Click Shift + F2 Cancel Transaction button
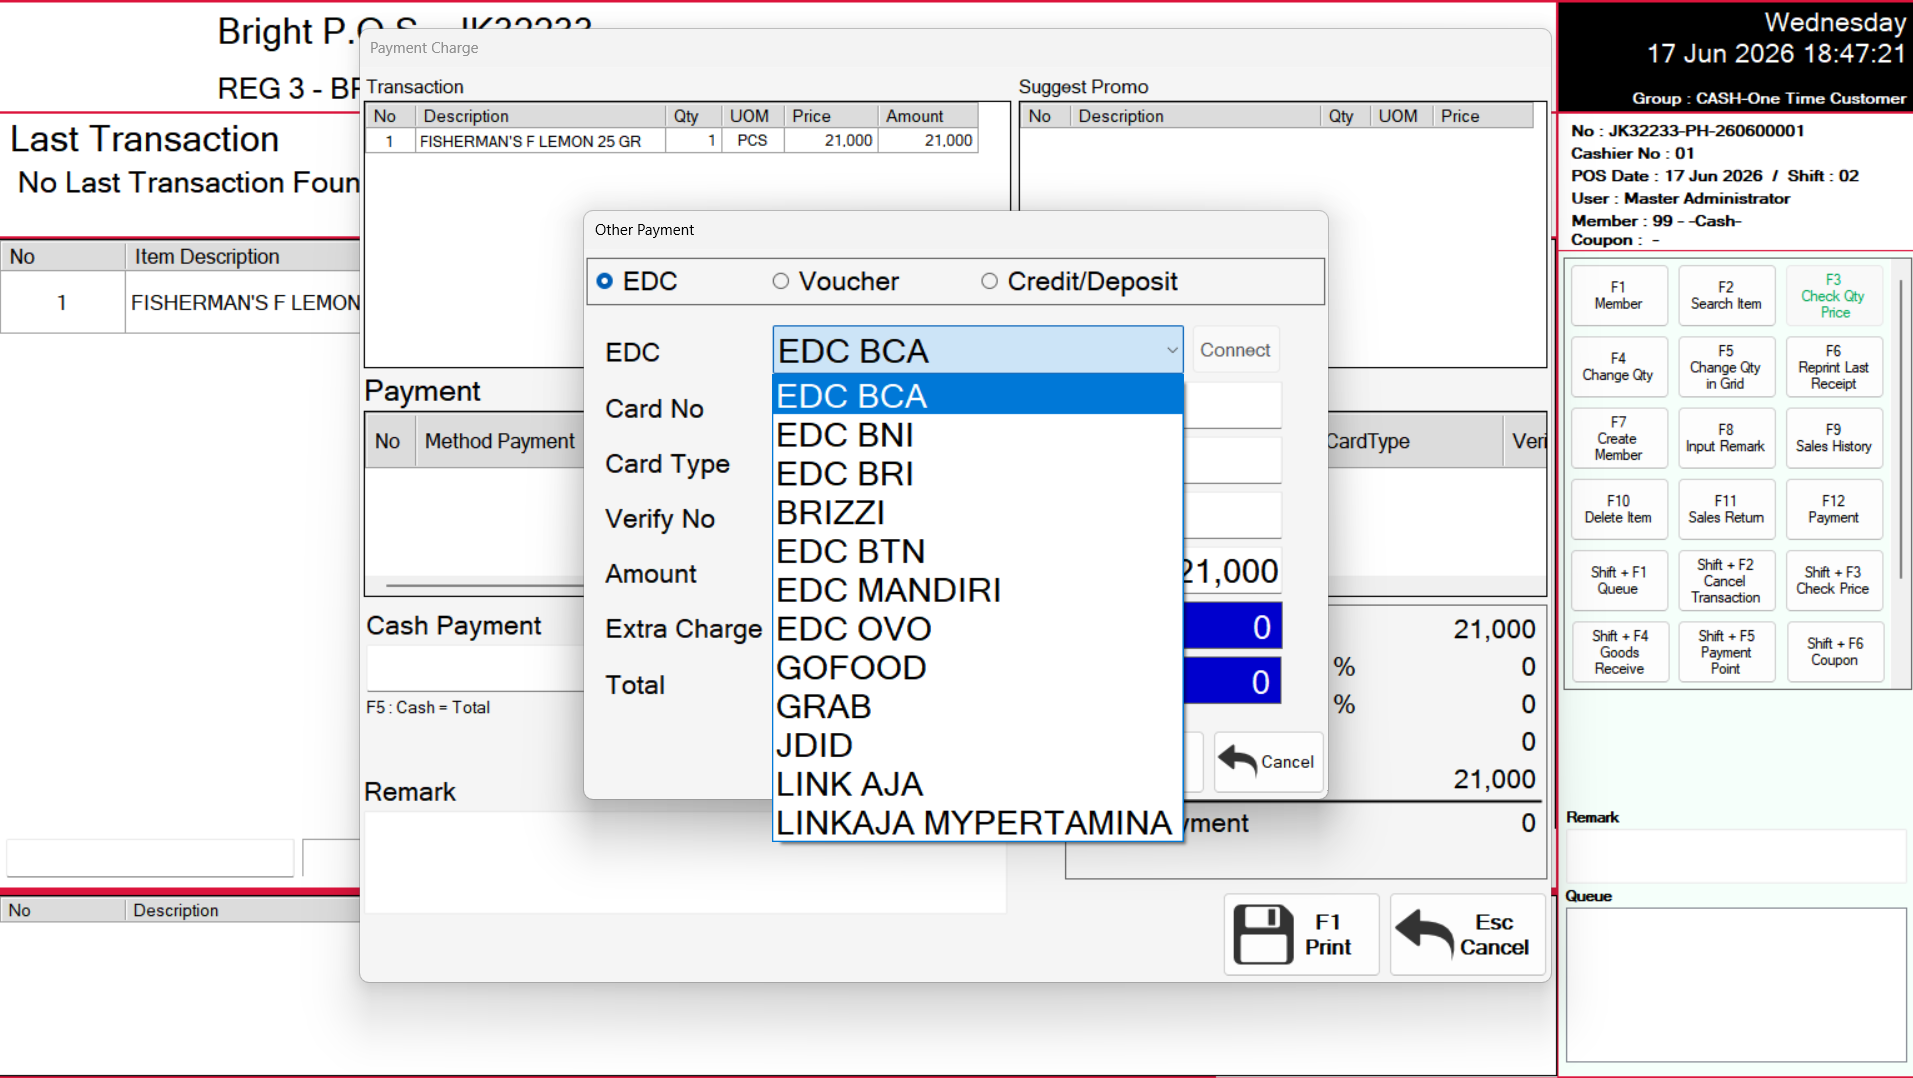The width and height of the screenshot is (1913, 1078). pos(1726,581)
